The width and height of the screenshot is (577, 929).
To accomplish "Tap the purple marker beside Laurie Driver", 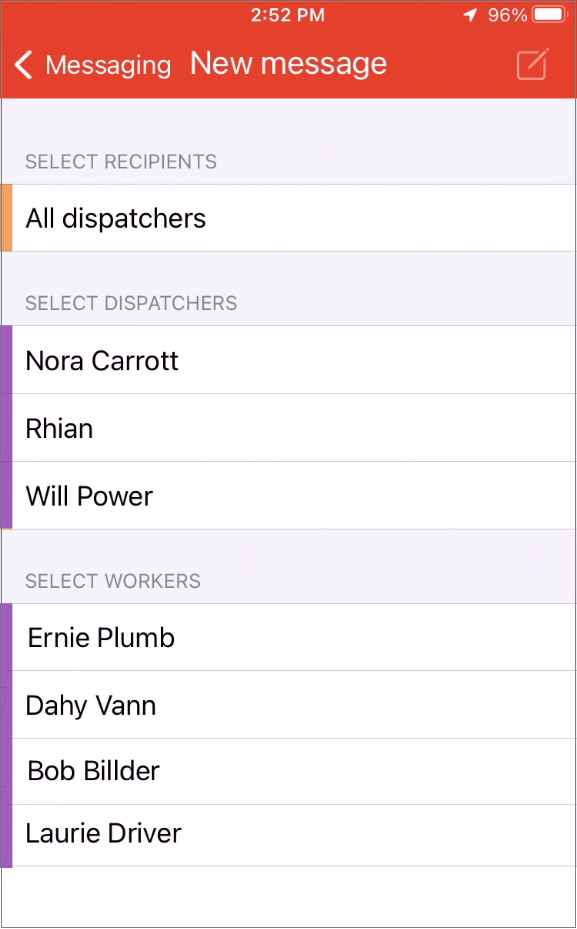I will pos(6,836).
